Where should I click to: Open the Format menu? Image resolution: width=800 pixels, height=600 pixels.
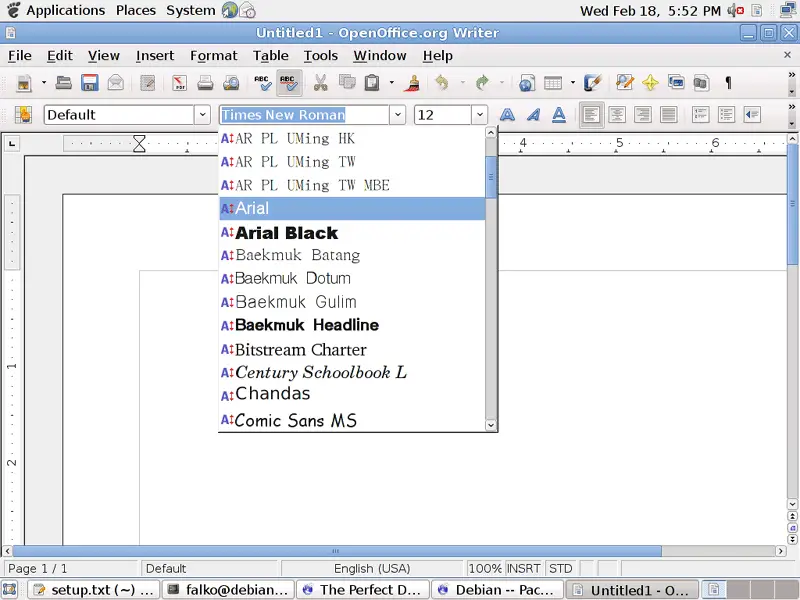[x=214, y=56]
